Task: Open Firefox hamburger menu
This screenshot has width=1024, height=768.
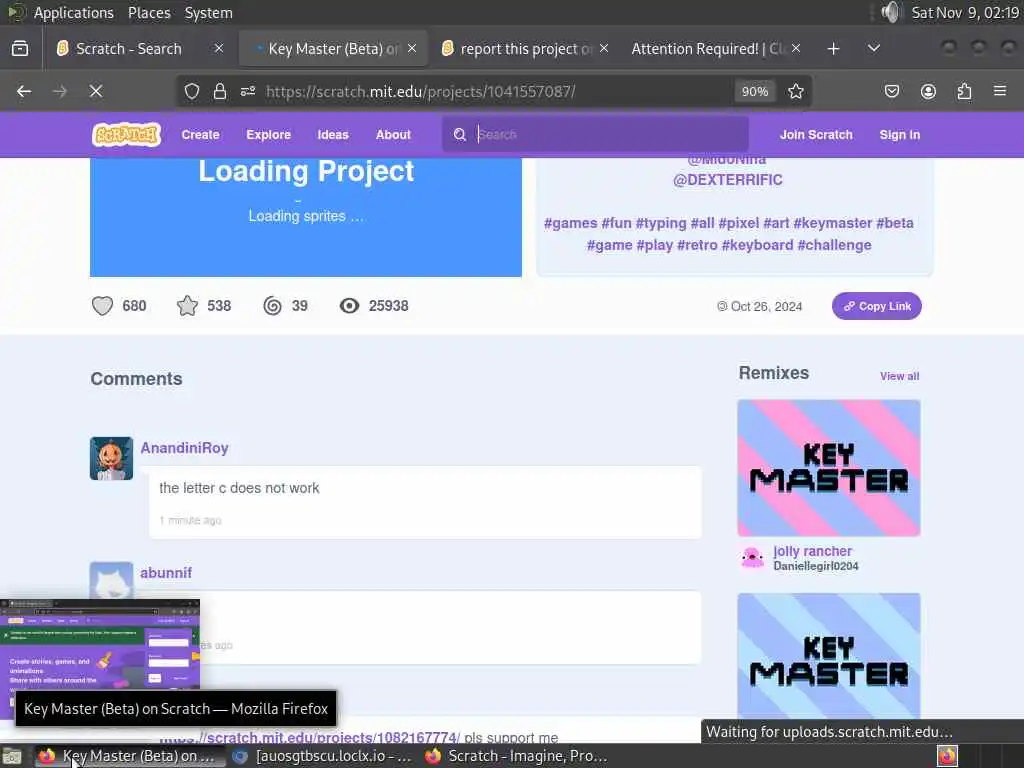Action: tap(1000, 91)
